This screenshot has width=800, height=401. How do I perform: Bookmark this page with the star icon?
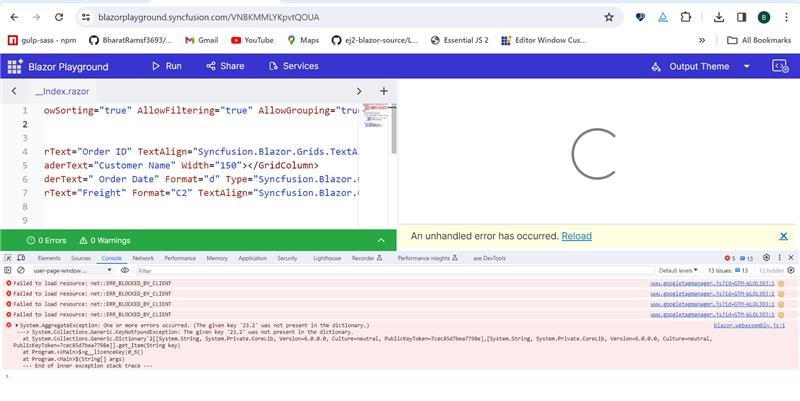608,17
